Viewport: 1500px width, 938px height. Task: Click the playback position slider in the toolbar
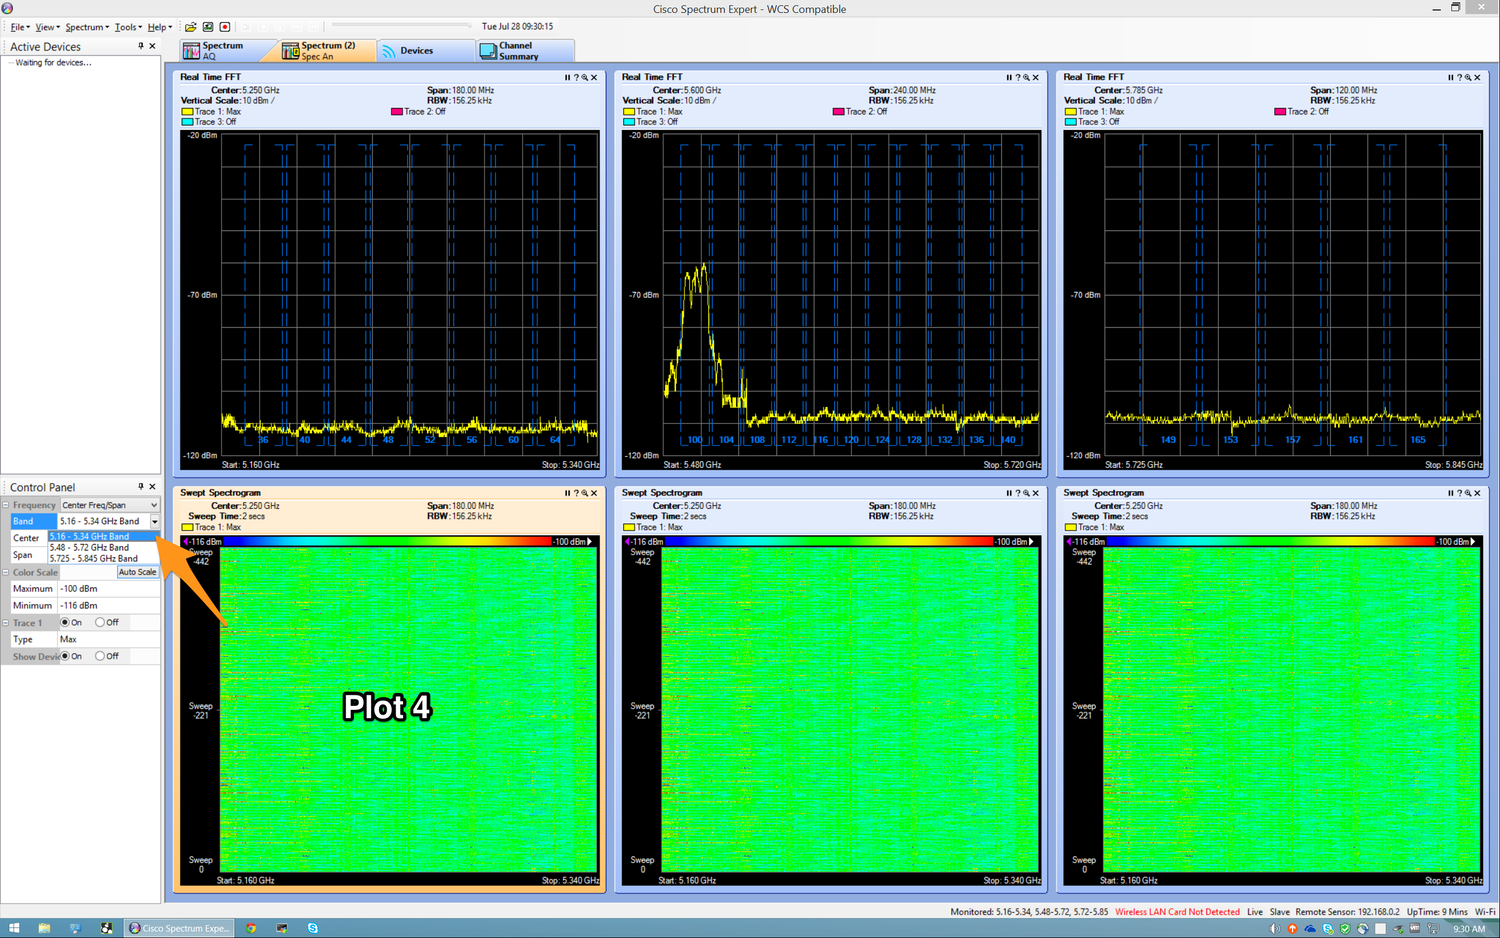click(401, 26)
